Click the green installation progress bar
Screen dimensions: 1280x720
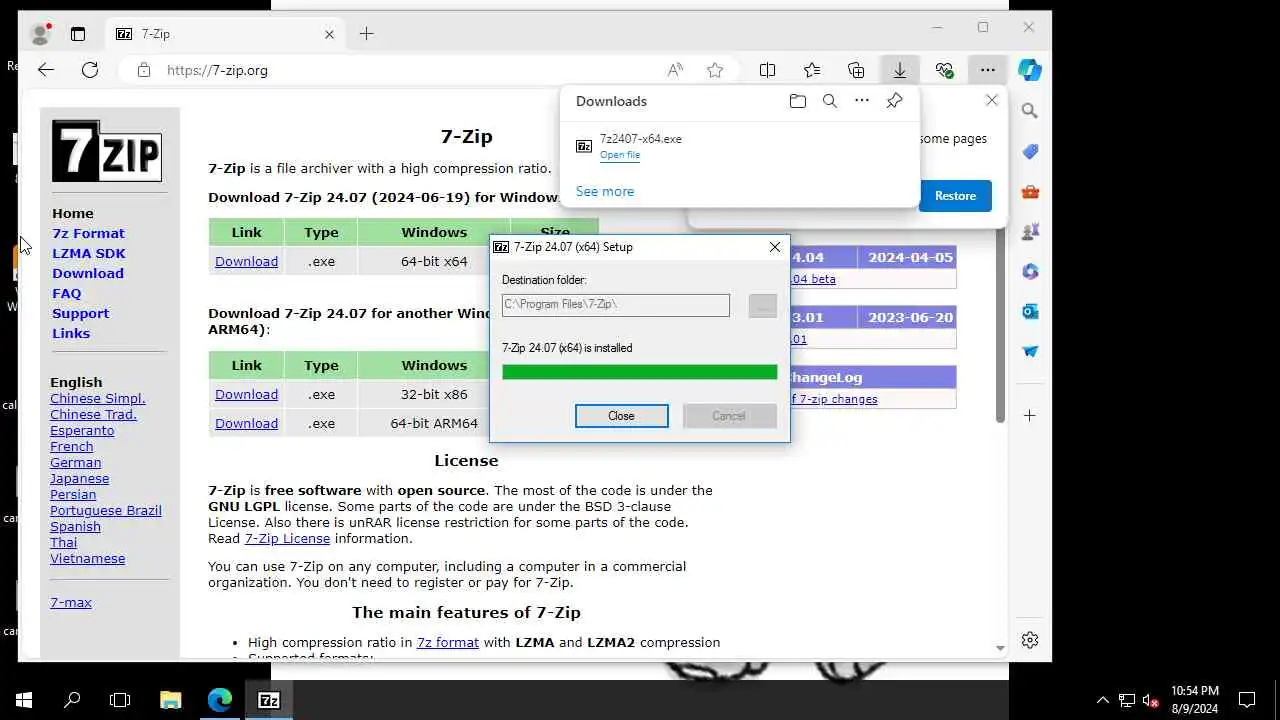point(639,372)
